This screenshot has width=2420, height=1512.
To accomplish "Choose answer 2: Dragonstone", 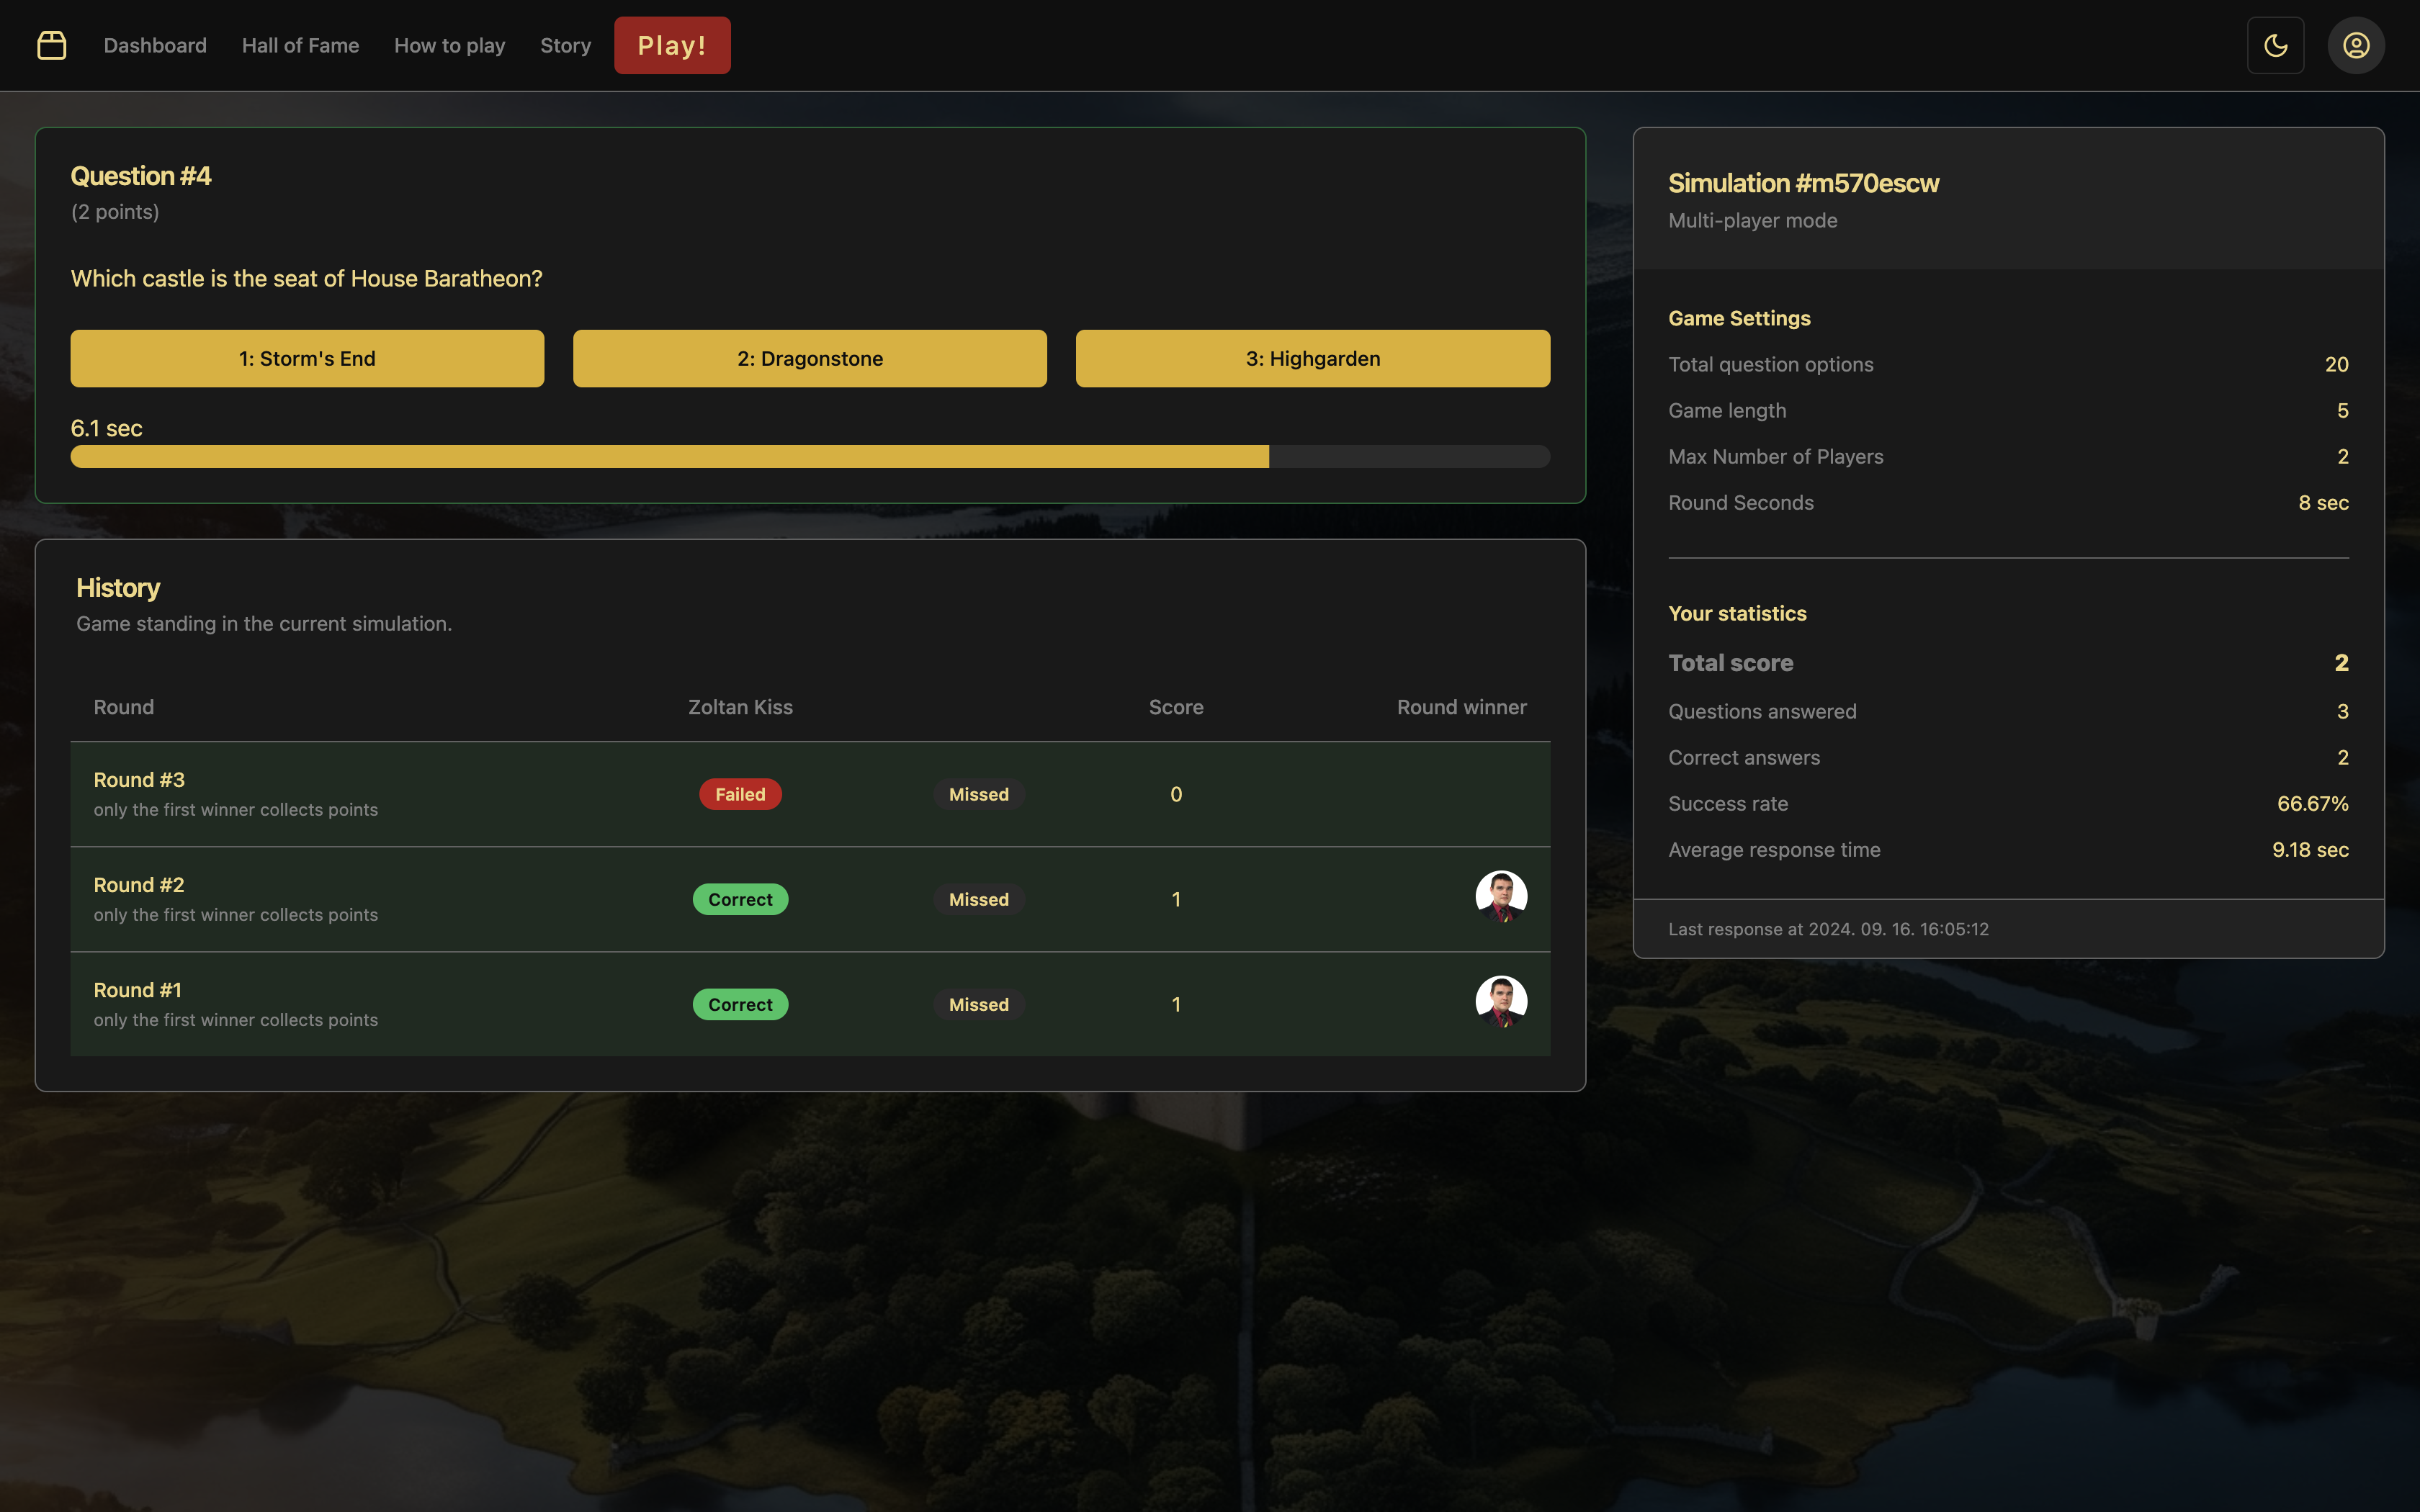I will [x=809, y=358].
